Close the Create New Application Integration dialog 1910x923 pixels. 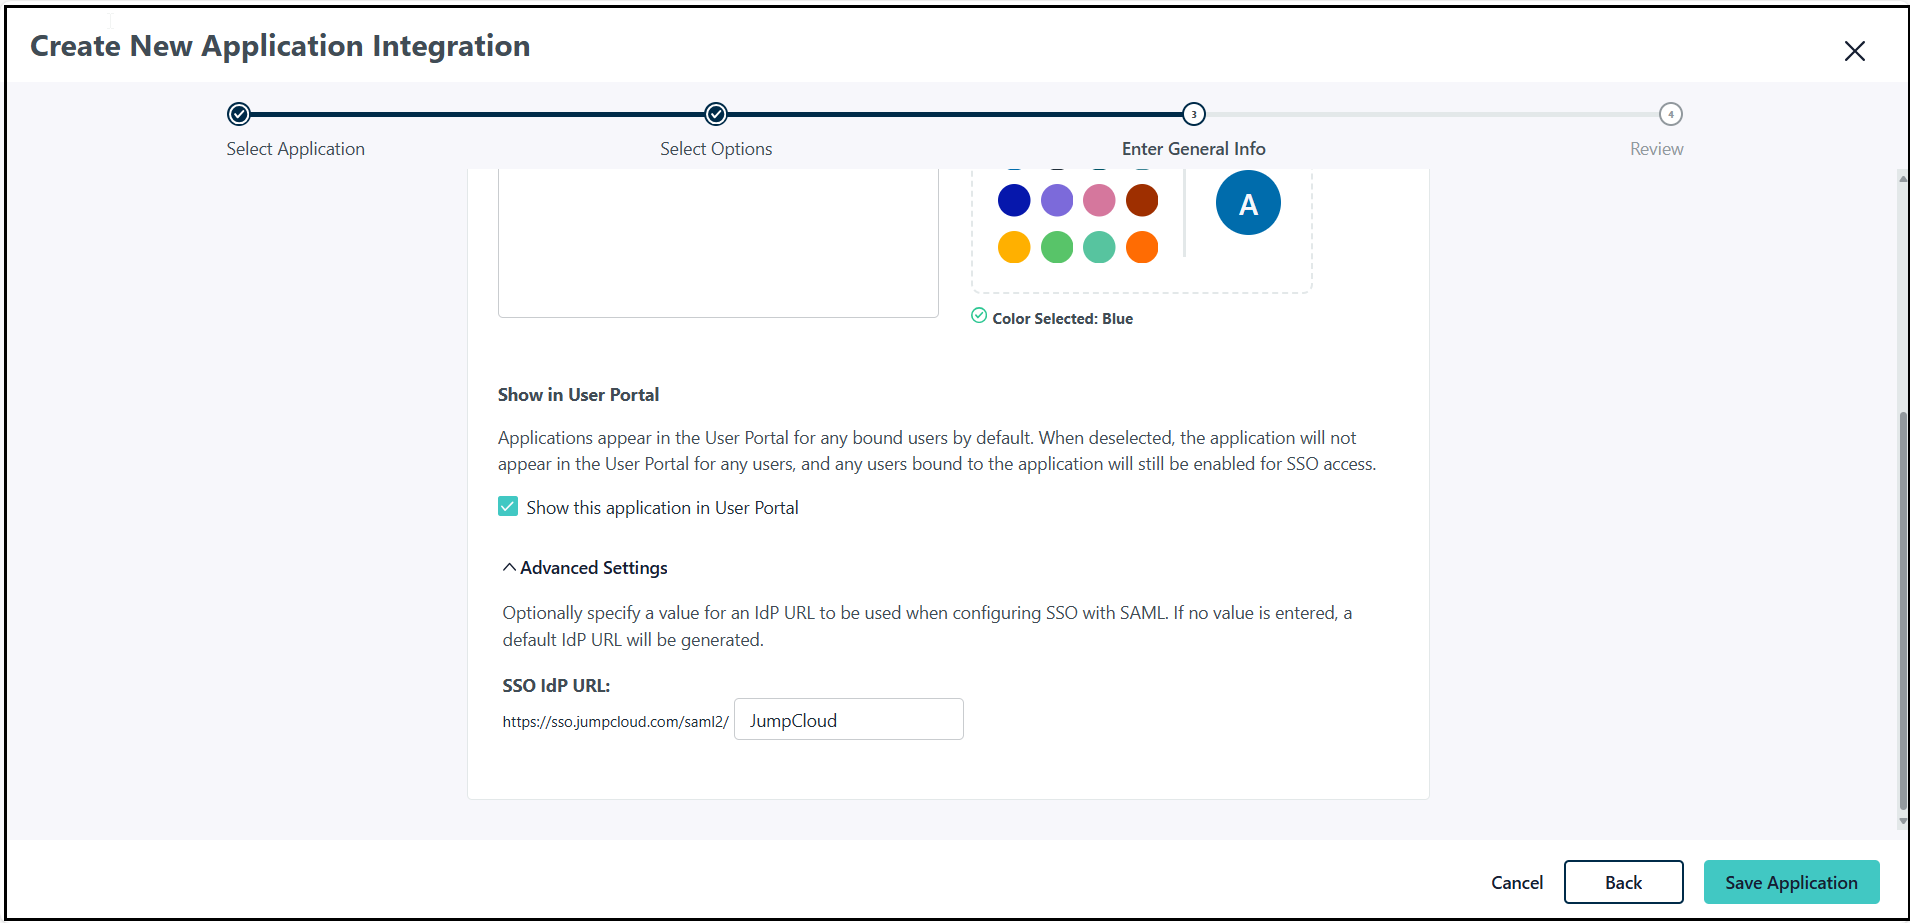[x=1854, y=51]
